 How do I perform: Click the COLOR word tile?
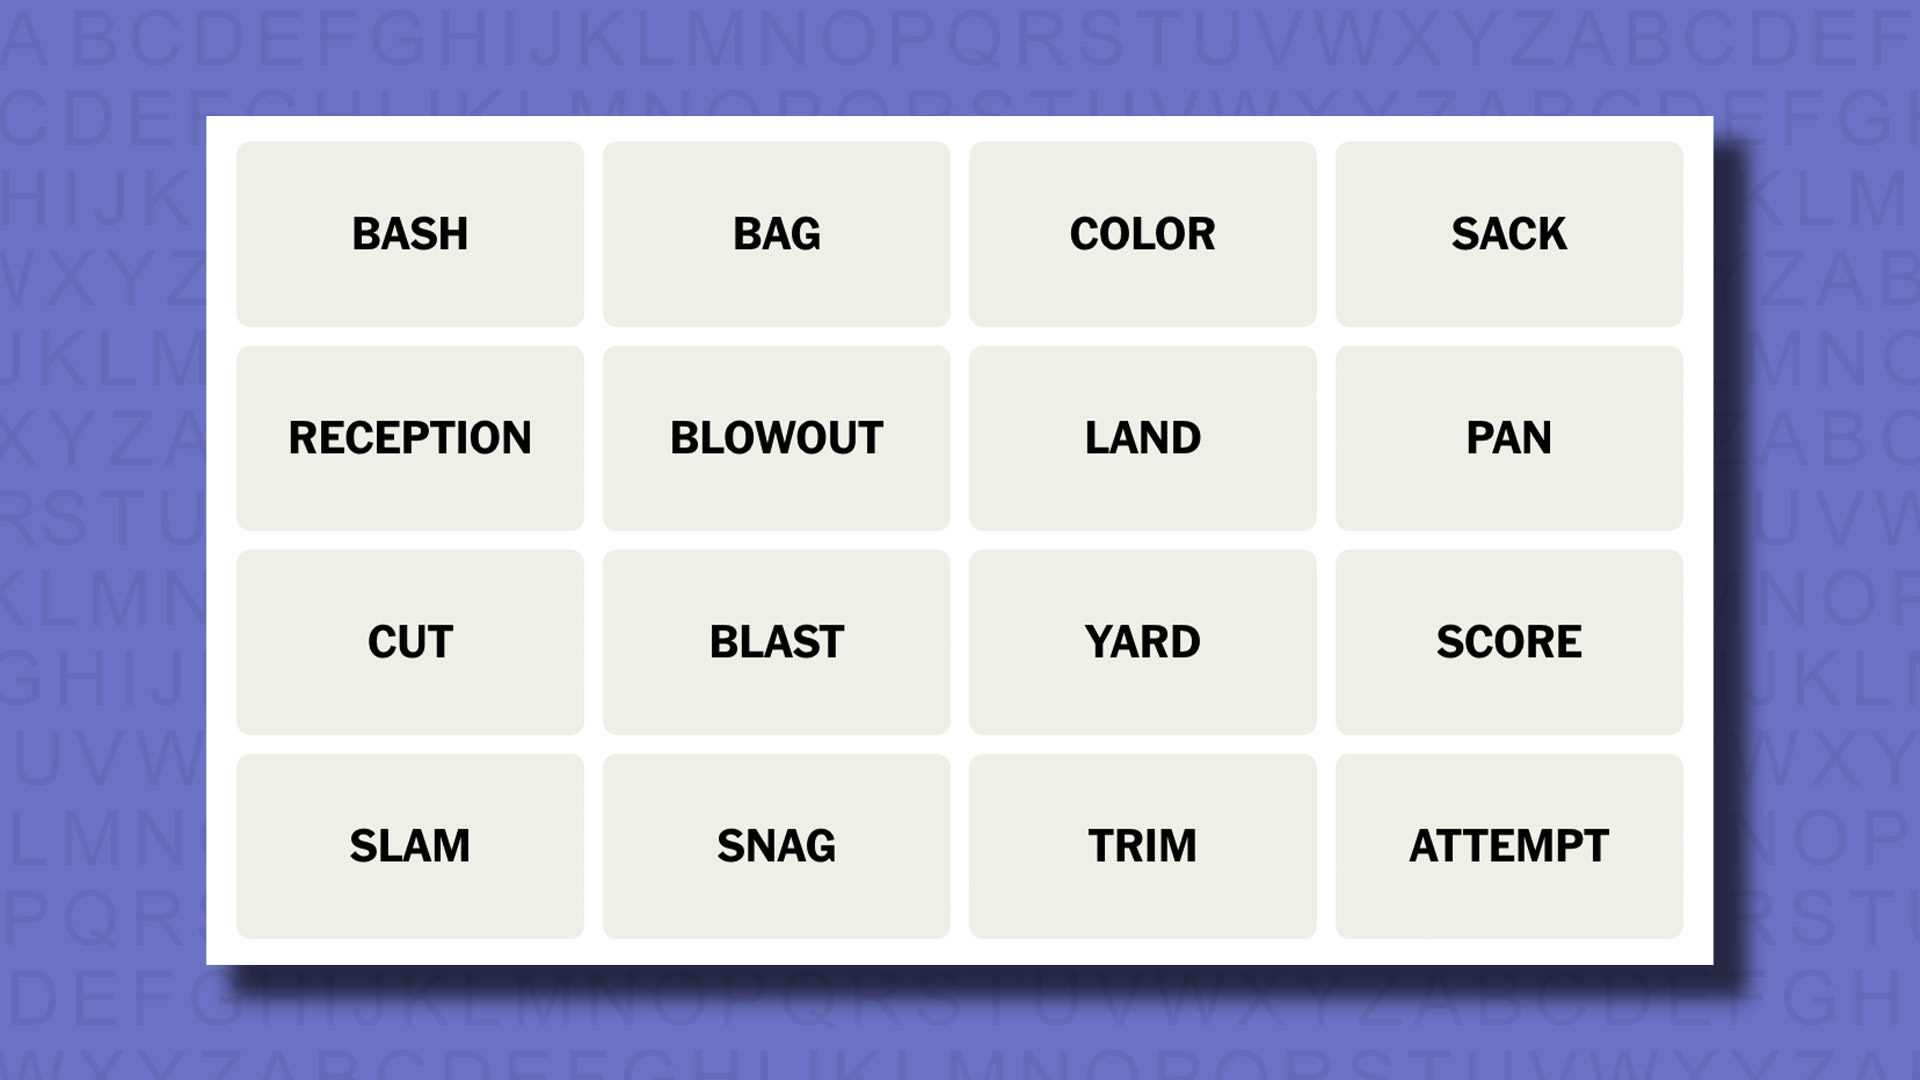coord(1142,233)
